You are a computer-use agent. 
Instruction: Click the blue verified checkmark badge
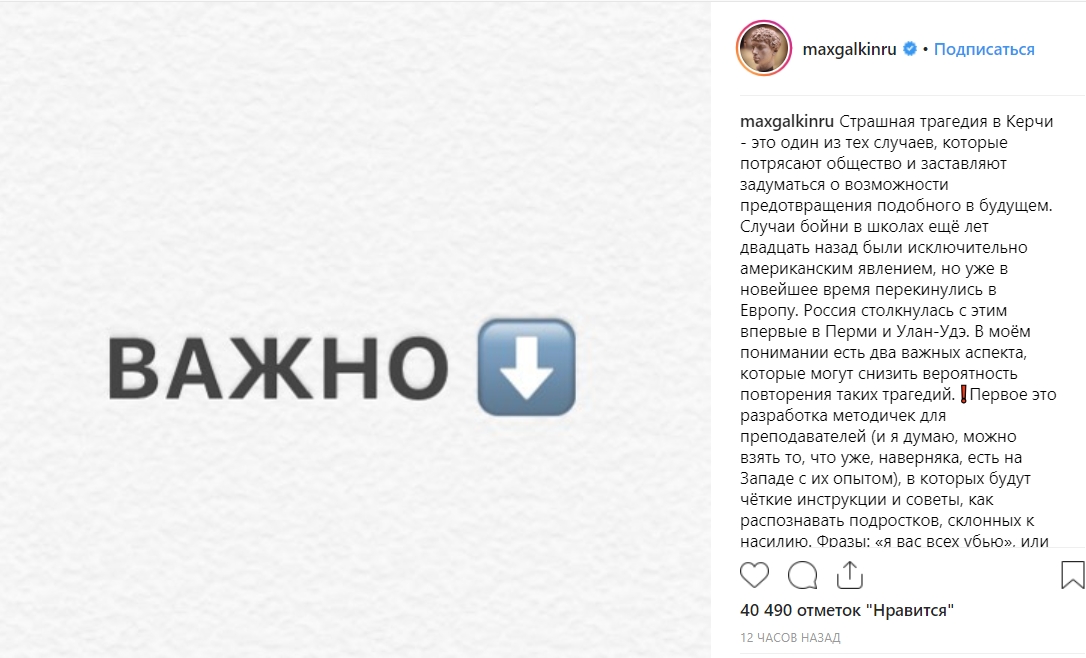[x=909, y=47]
